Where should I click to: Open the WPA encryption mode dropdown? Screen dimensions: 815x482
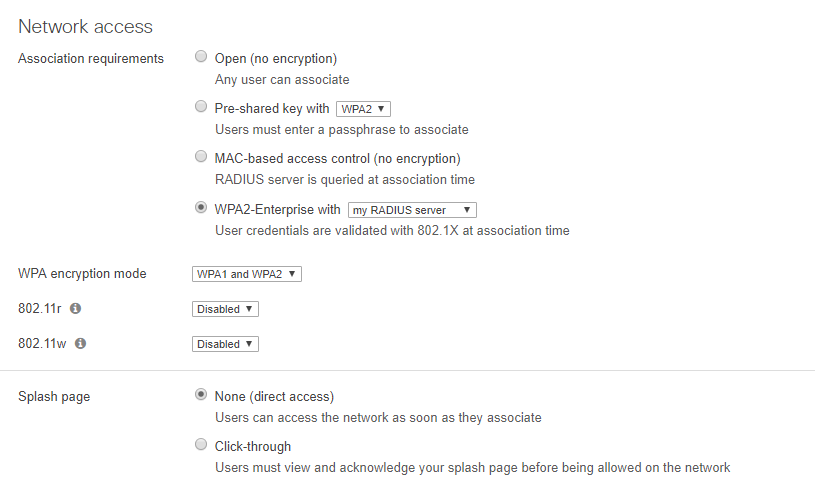tap(247, 274)
